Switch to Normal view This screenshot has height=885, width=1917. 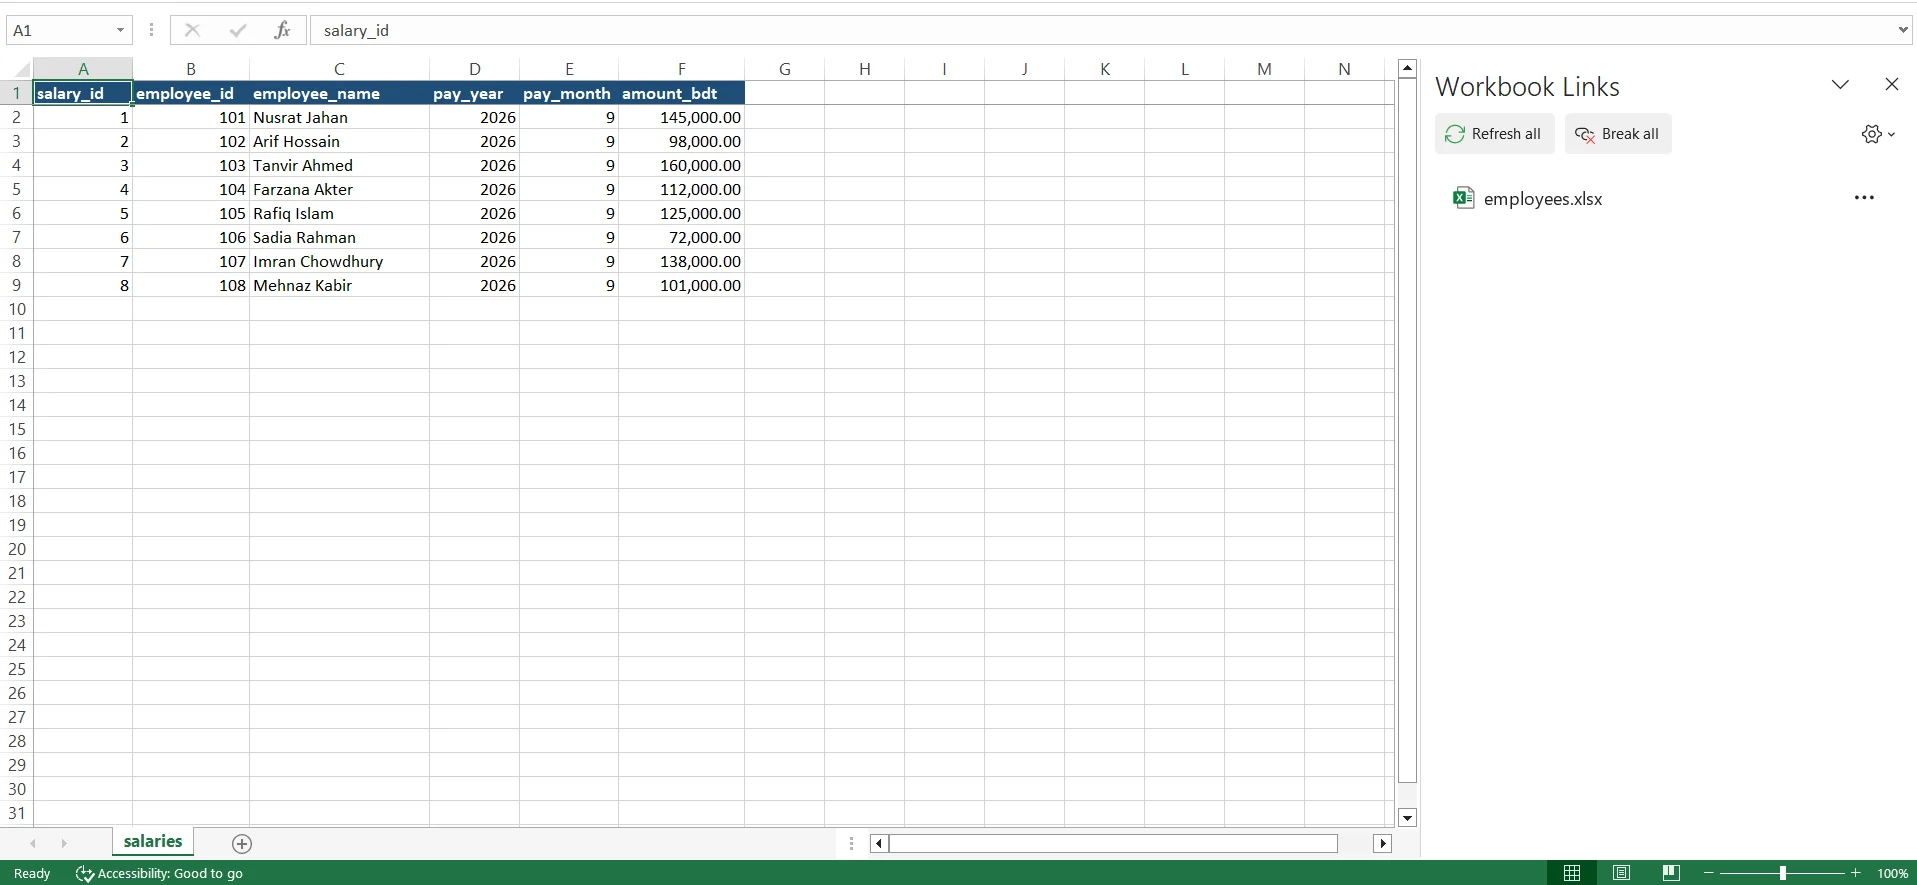1572,873
